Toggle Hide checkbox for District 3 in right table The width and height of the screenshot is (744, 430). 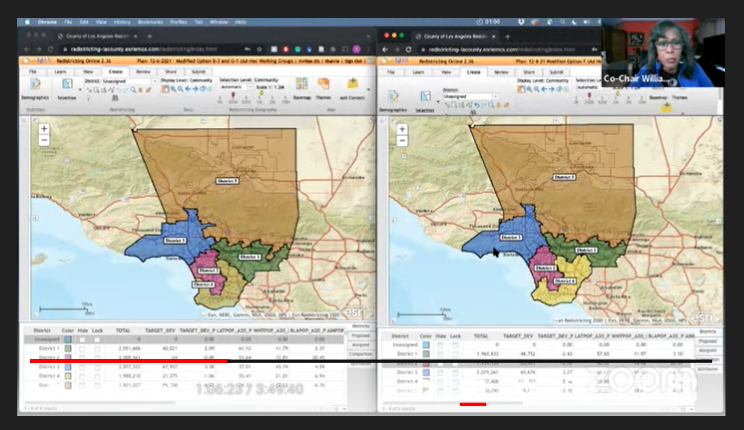[440, 373]
